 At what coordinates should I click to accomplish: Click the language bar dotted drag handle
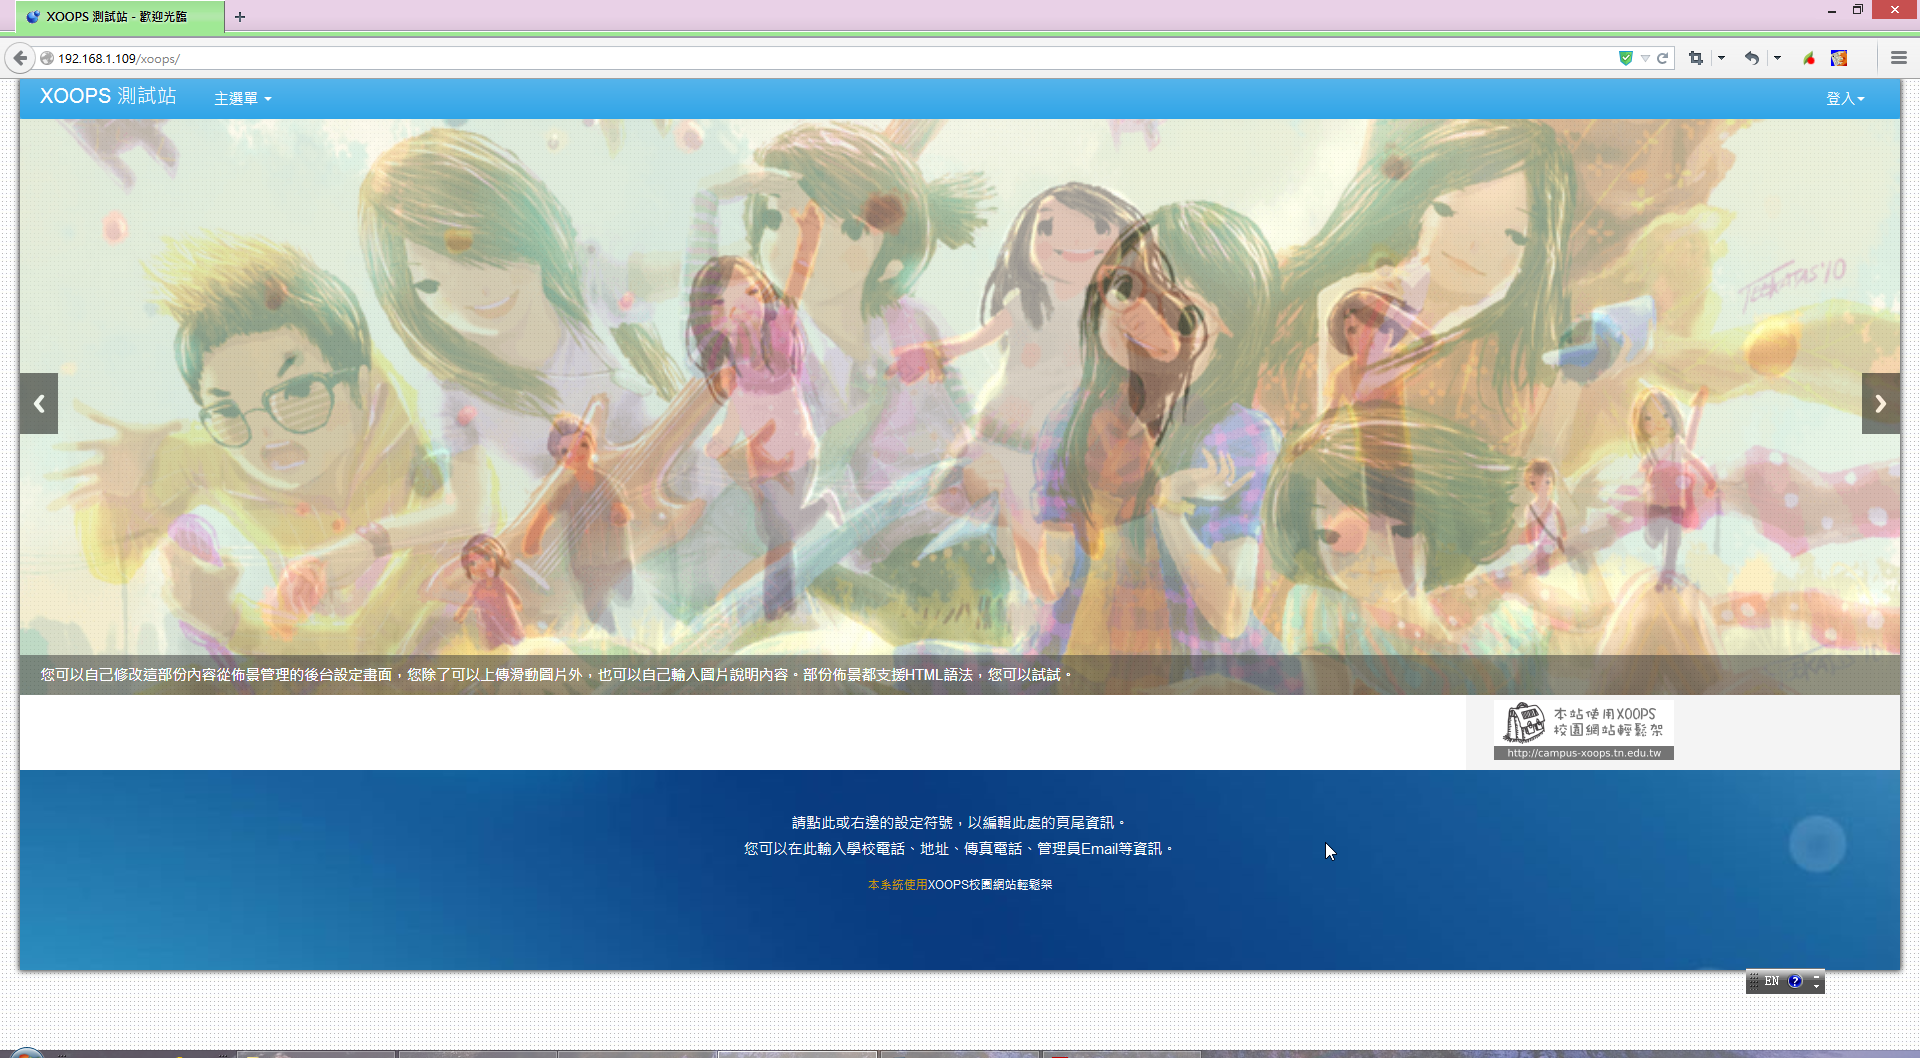tap(1753, 981)
